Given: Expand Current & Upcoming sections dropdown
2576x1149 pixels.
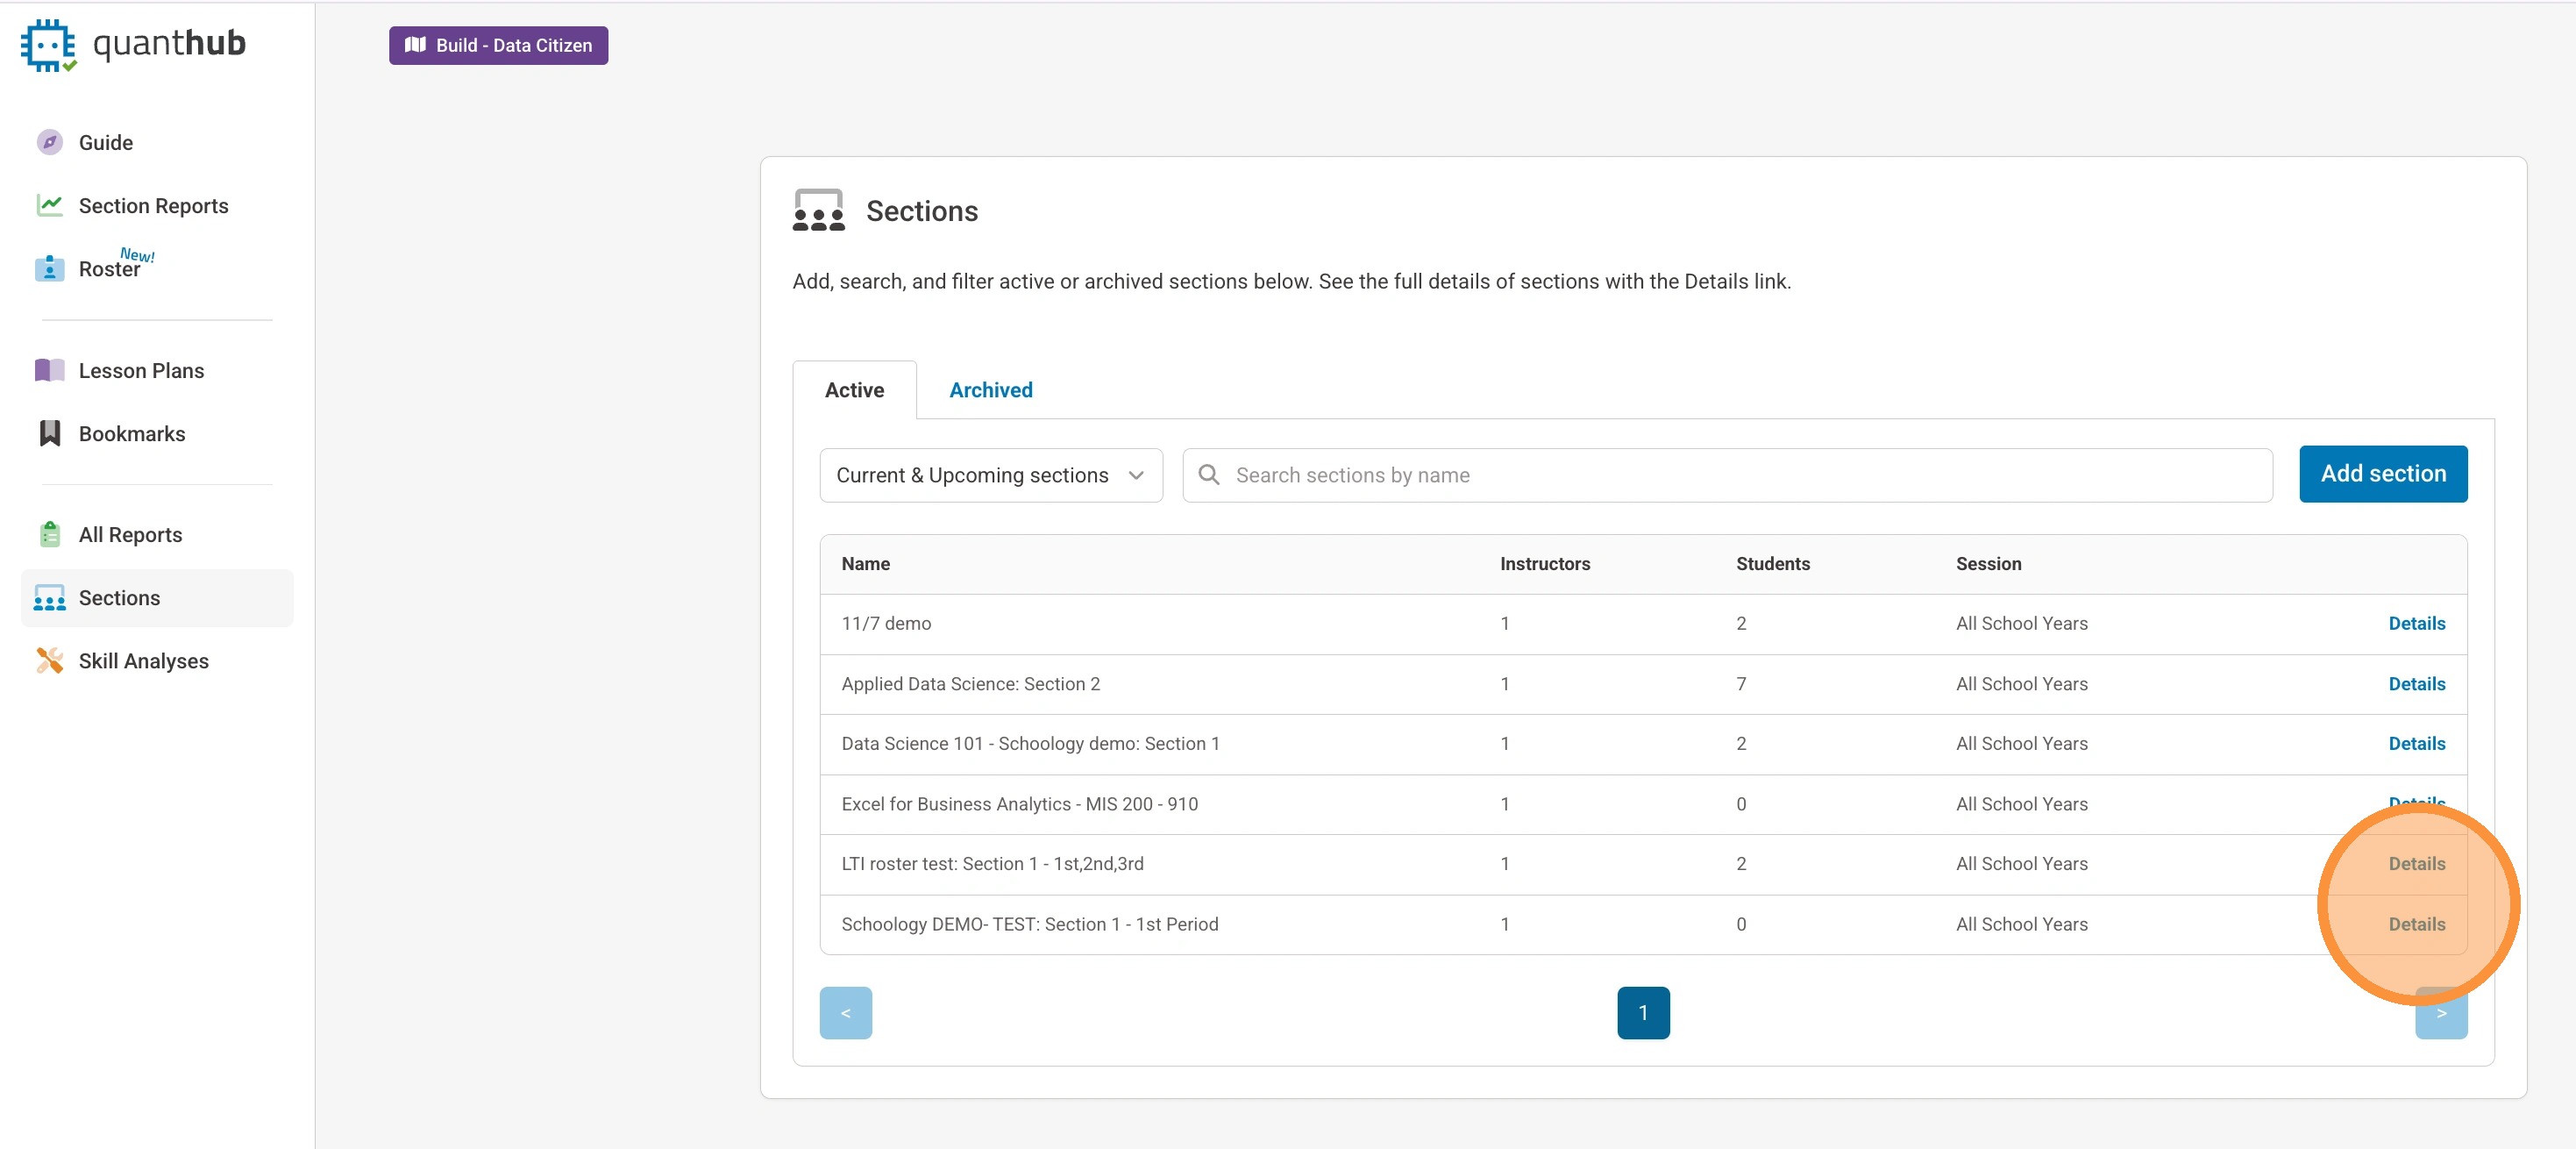Looking at the screenshot, I should coord(990,475).
